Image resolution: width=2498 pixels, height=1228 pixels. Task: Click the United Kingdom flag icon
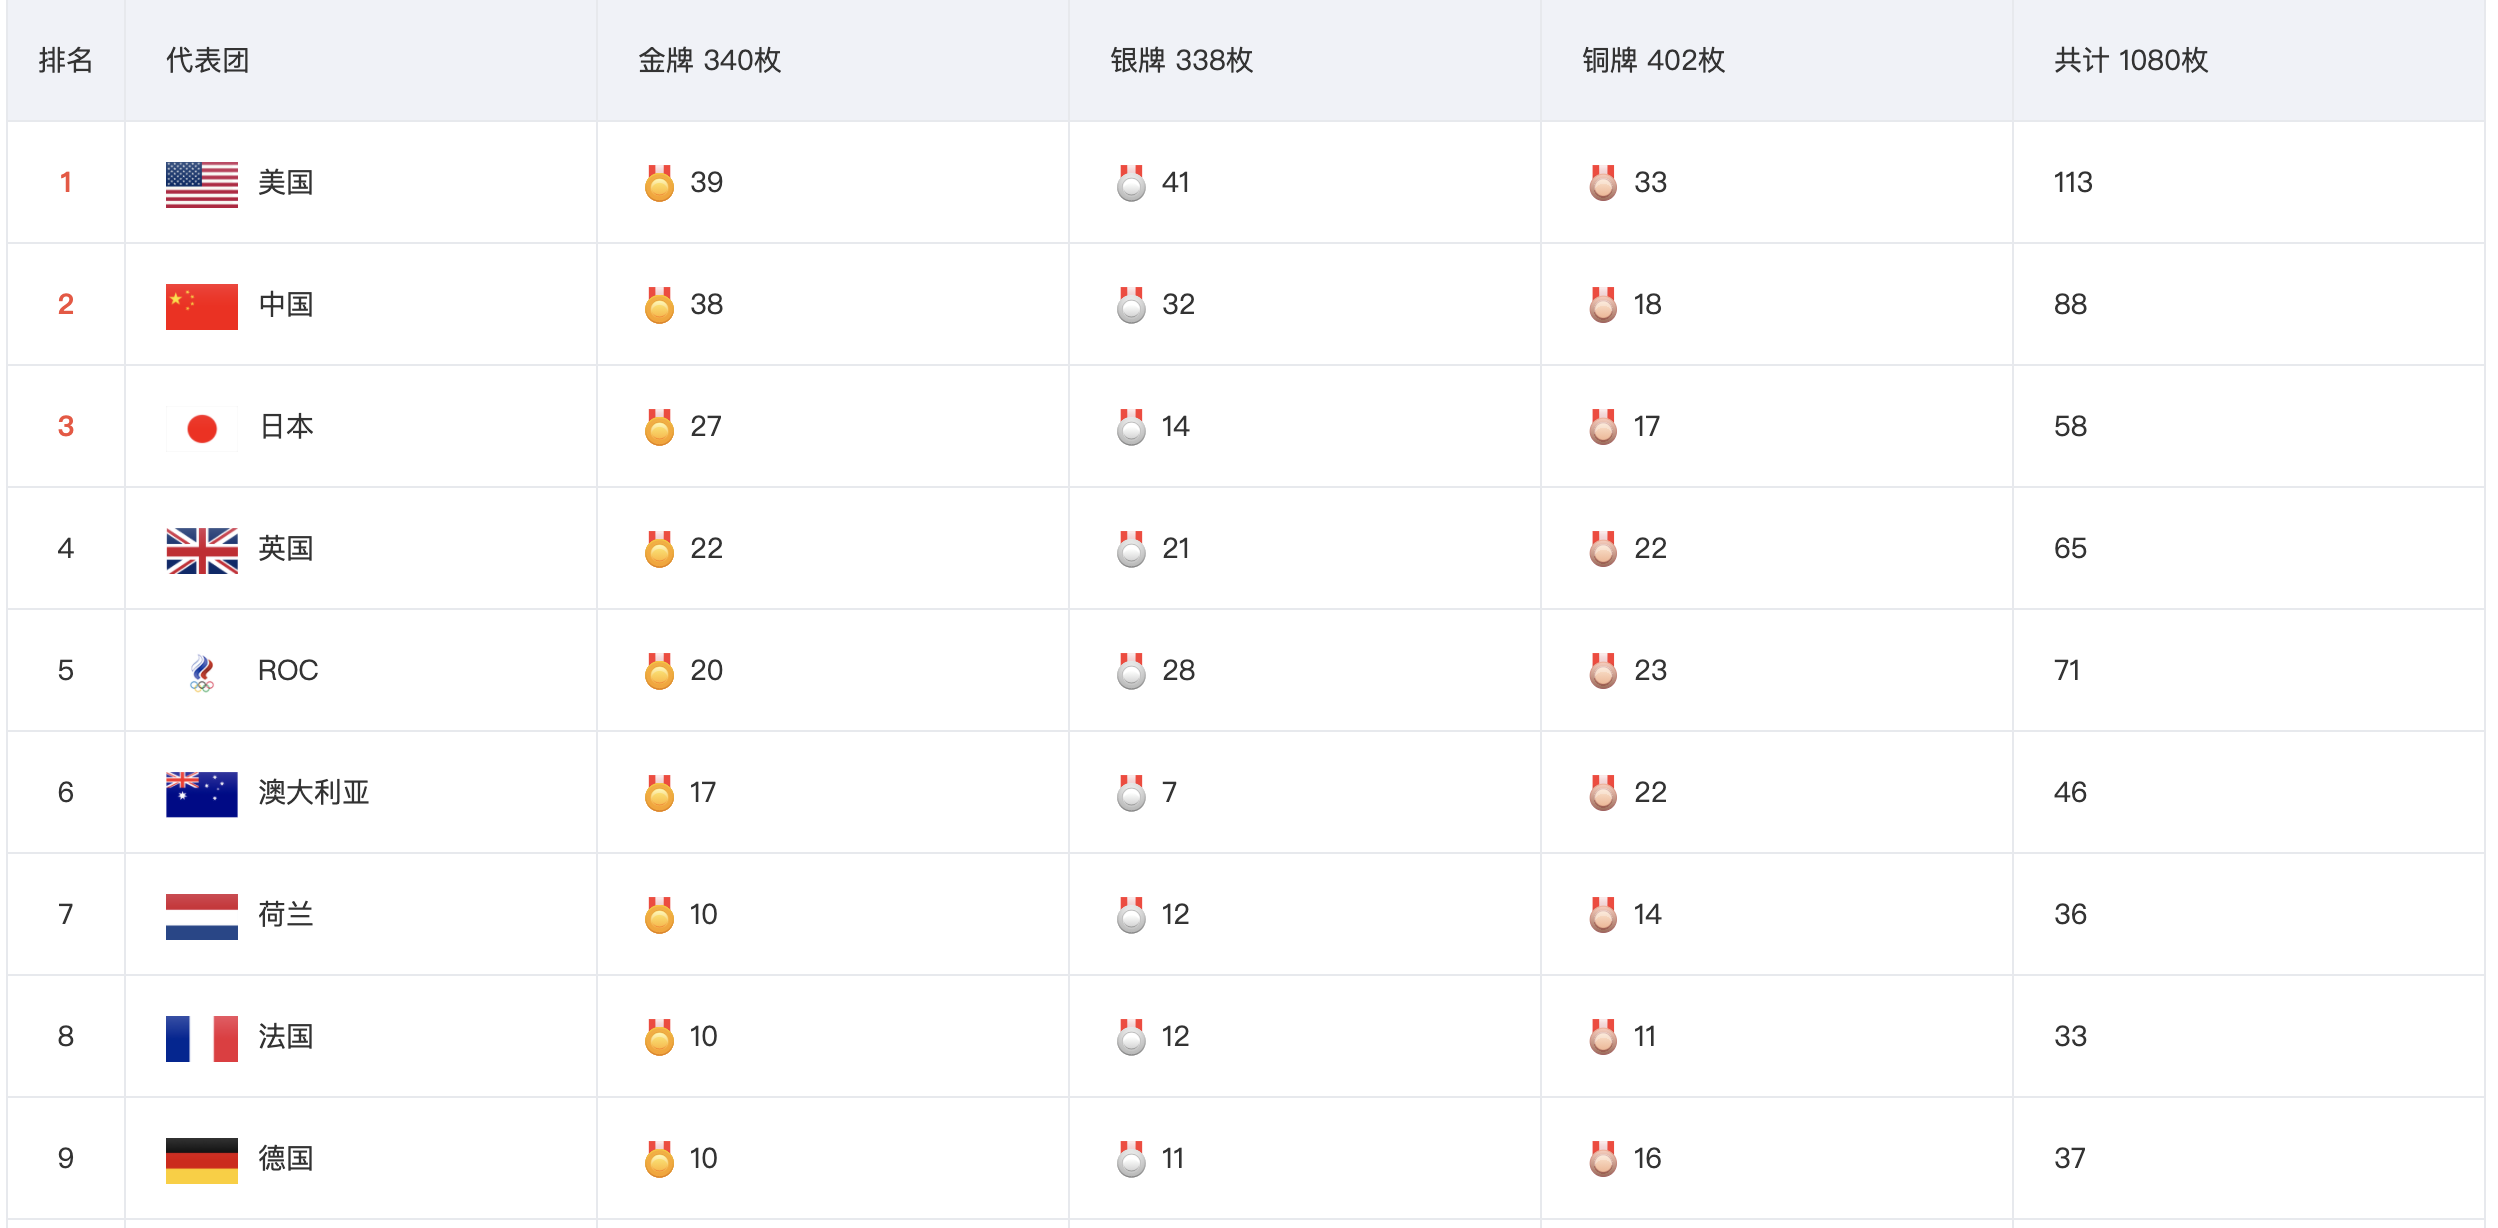[x=201, y=550]
